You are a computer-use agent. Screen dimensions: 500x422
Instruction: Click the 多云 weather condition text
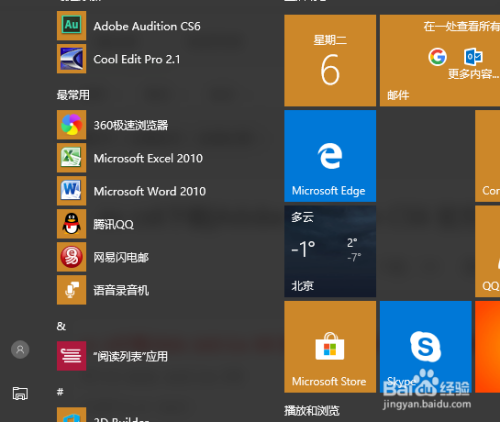point(302,217)
